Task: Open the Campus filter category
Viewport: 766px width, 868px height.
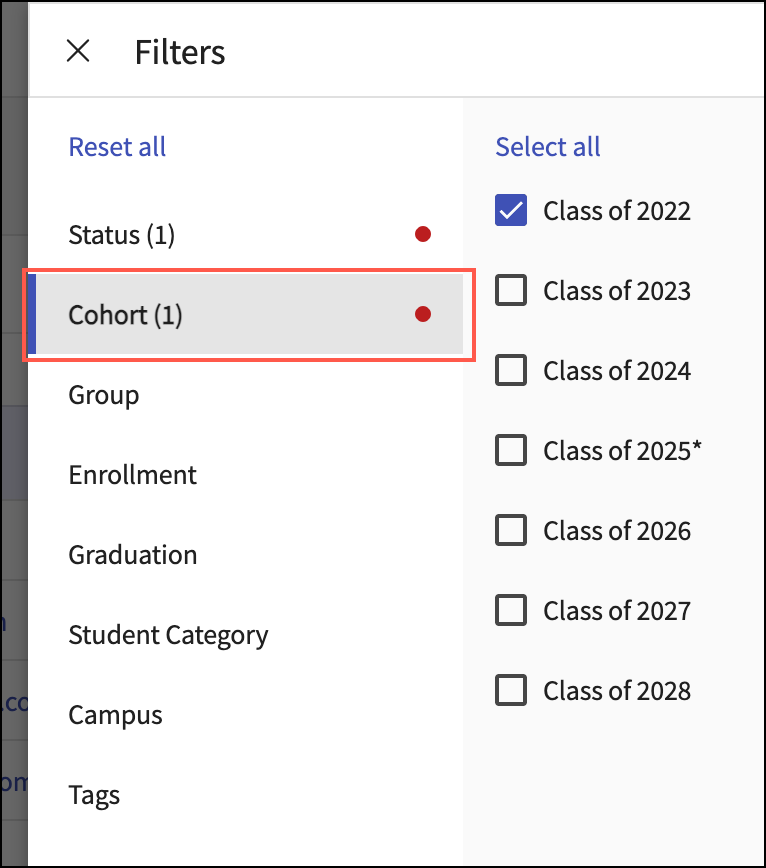Action: point(115,715)
